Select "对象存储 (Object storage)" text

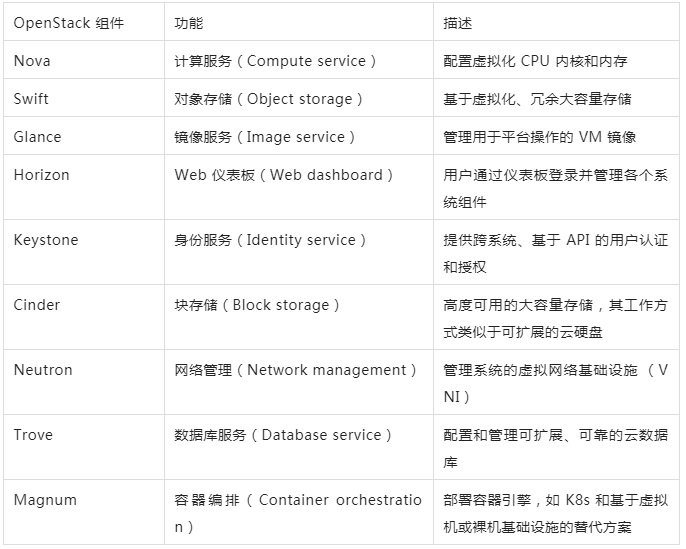click(x=269, y=99)
